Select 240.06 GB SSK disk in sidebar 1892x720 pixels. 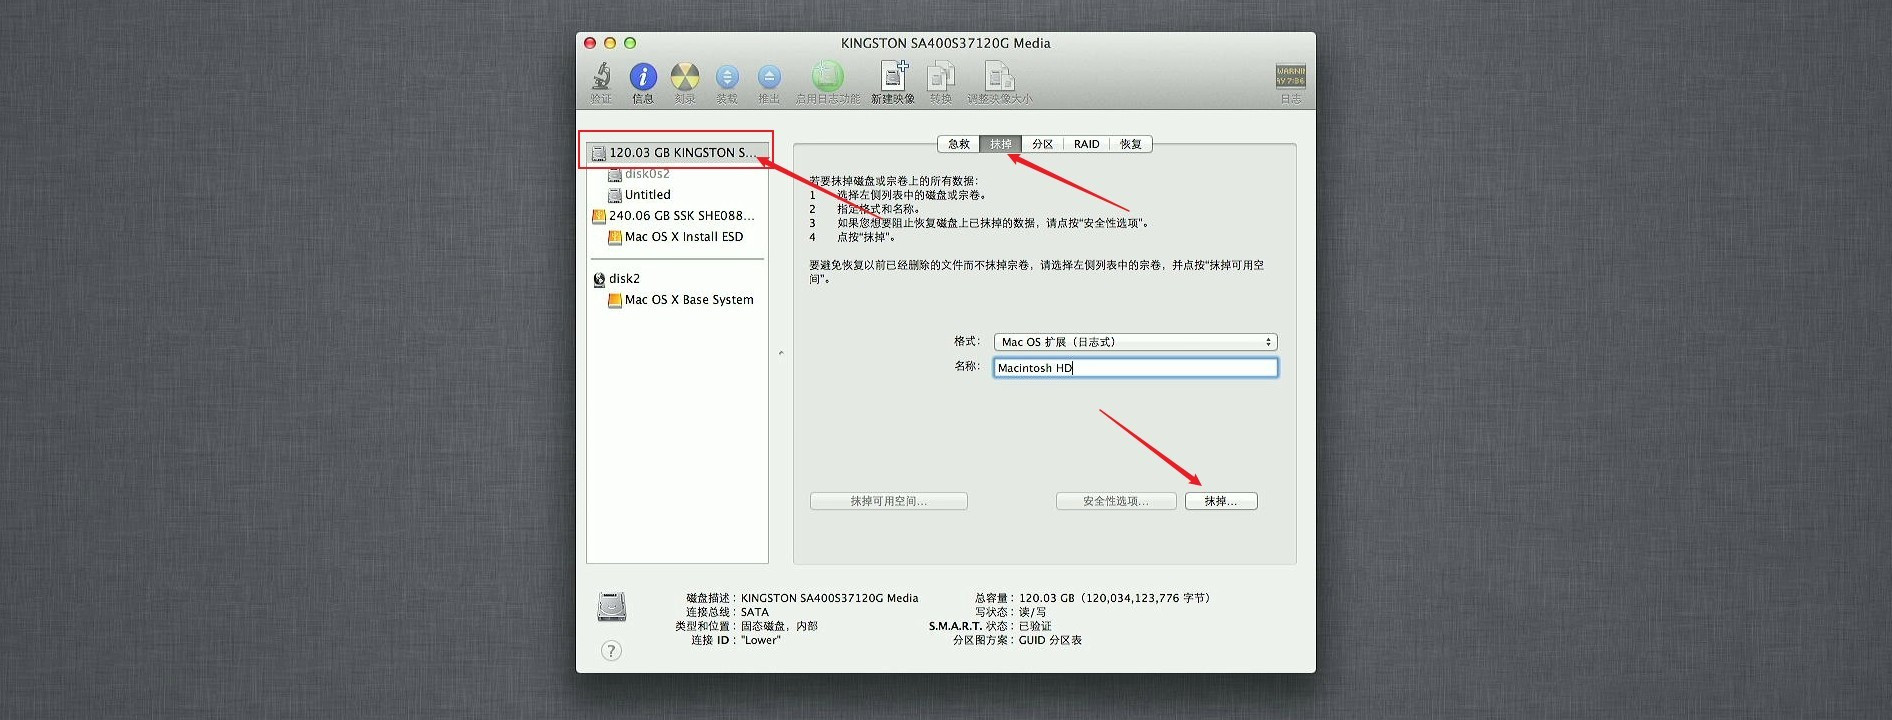coord(681,216)
